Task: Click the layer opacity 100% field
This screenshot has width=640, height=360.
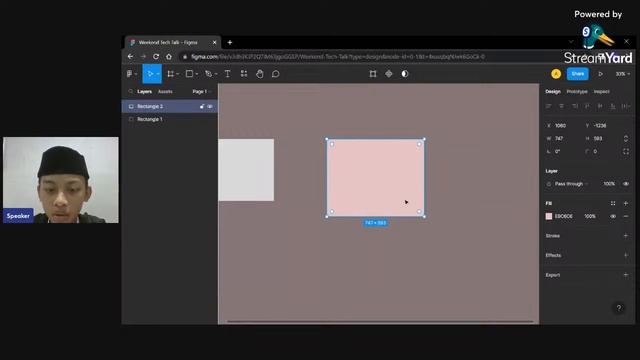Action: point(609,184)
